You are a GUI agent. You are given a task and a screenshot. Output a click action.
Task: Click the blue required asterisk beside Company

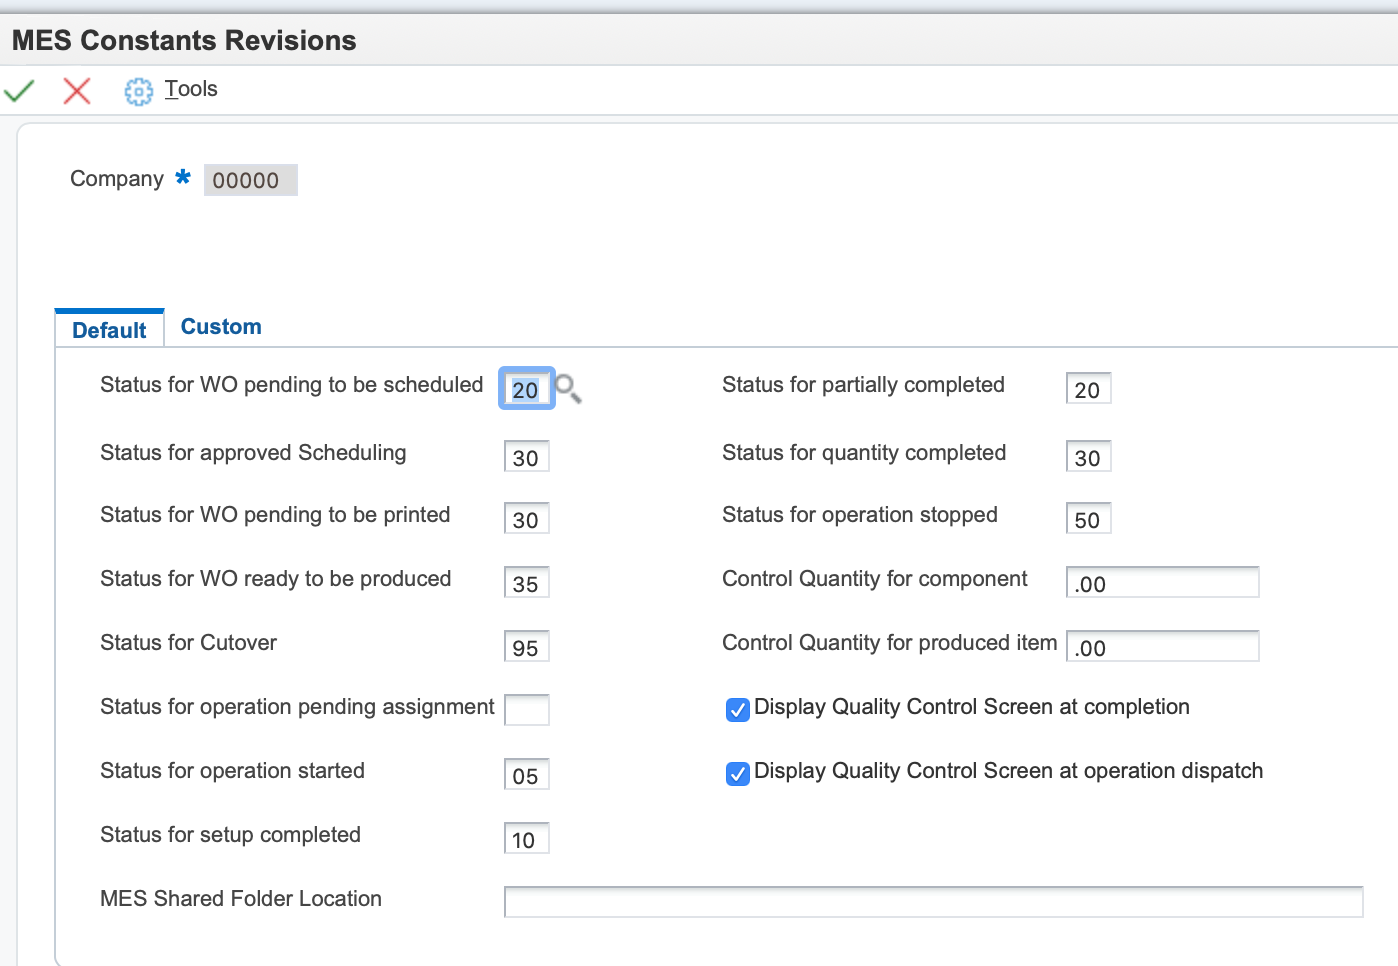click(183, 177)
